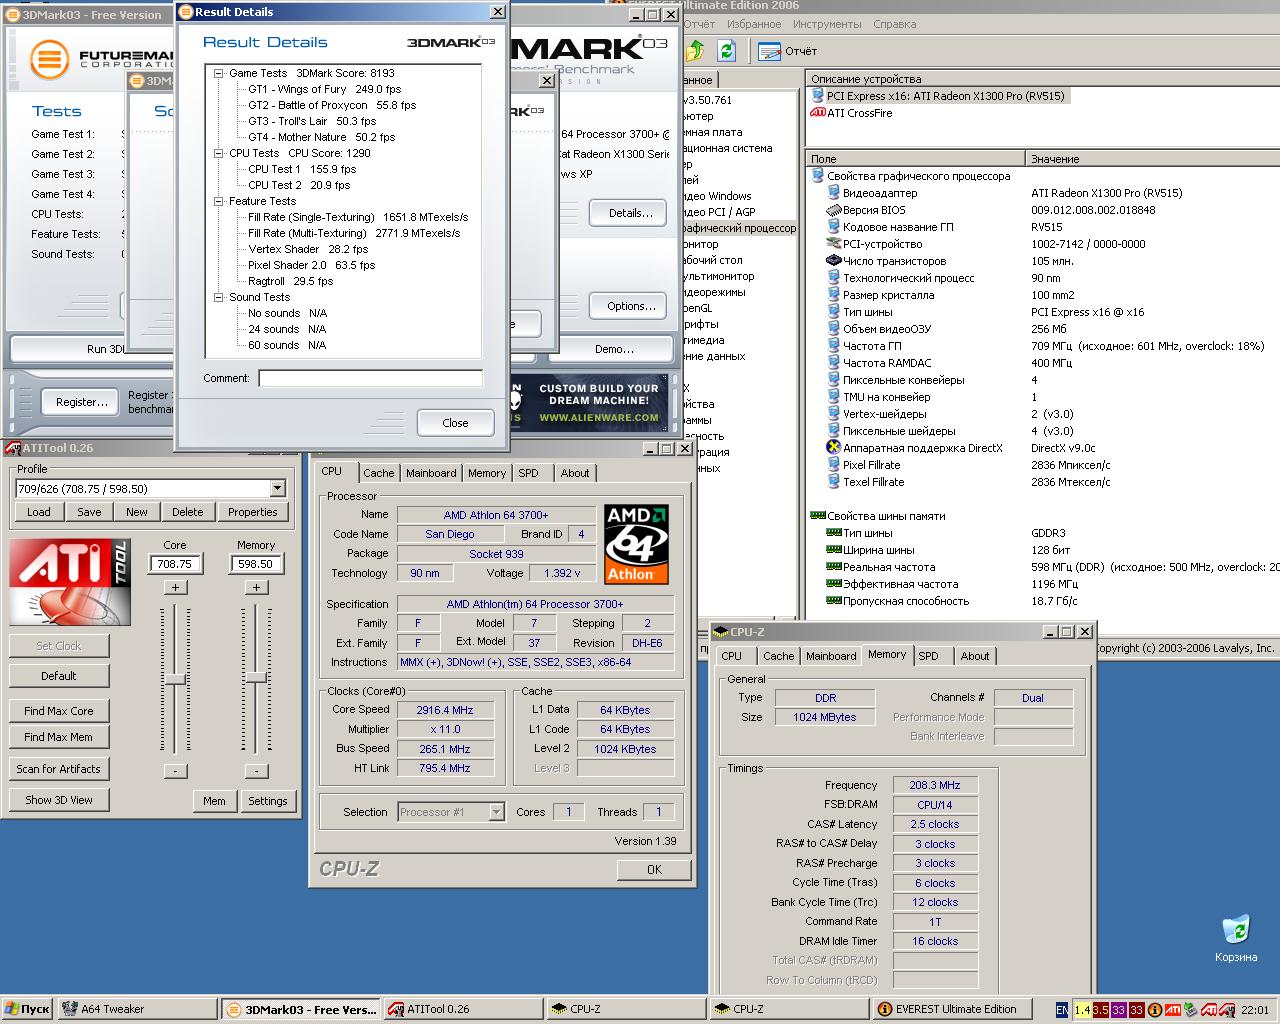Open About tab in front CPU-Z window

coord(575,473)
